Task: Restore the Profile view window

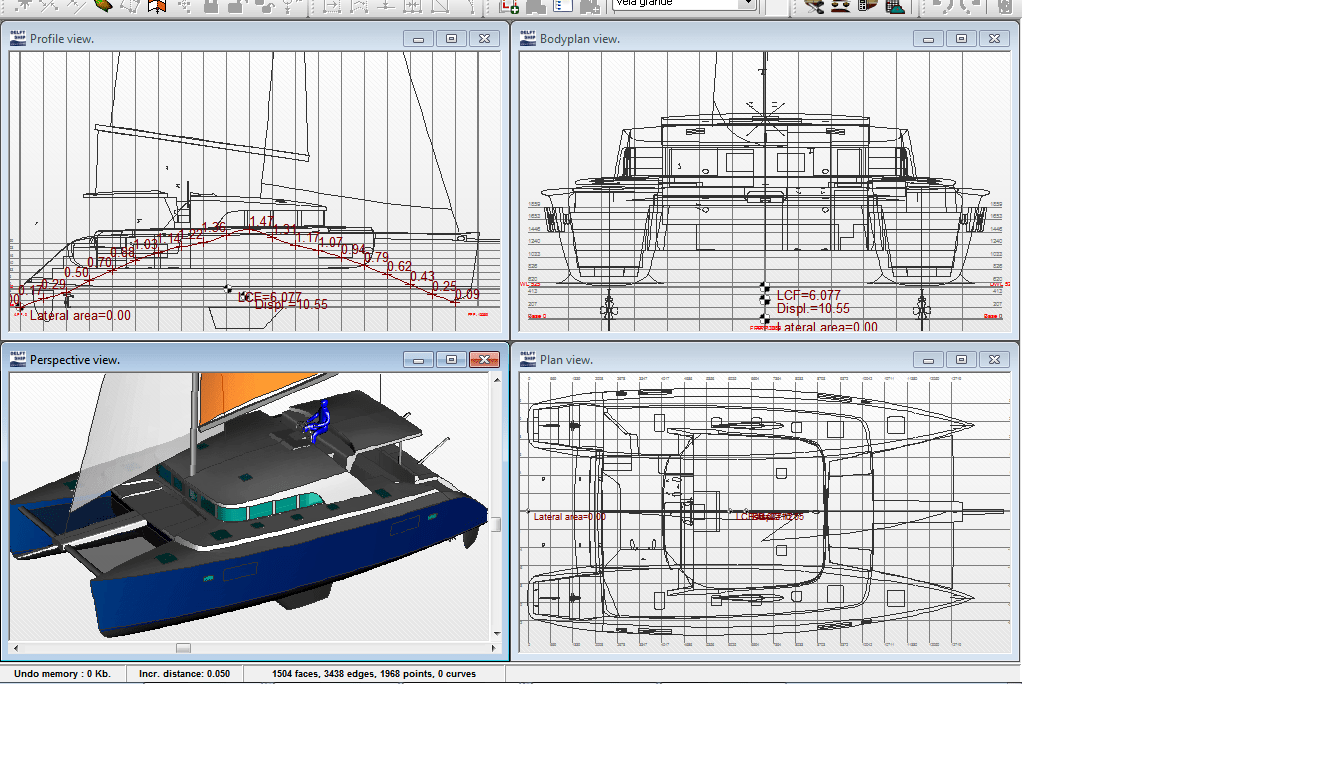Action: click(x=451, y=38)
